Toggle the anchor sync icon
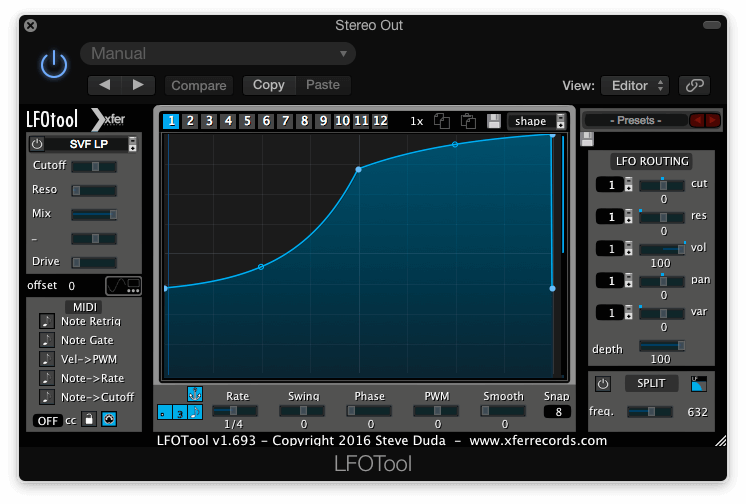This screenshot has width=746, height=504. [195, 394]
